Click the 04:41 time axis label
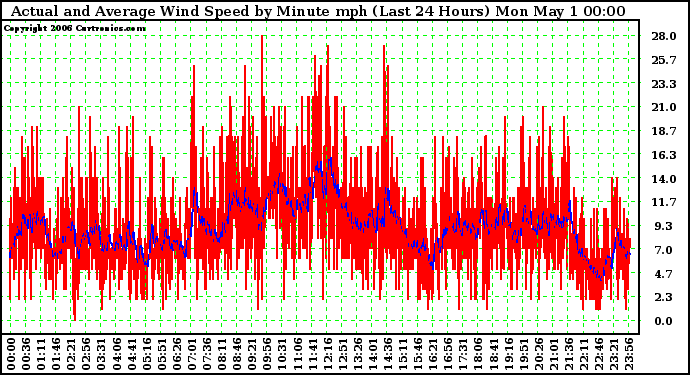Image resolution: width=690 pixels, height=375 pixels. (x=131, y=354)
